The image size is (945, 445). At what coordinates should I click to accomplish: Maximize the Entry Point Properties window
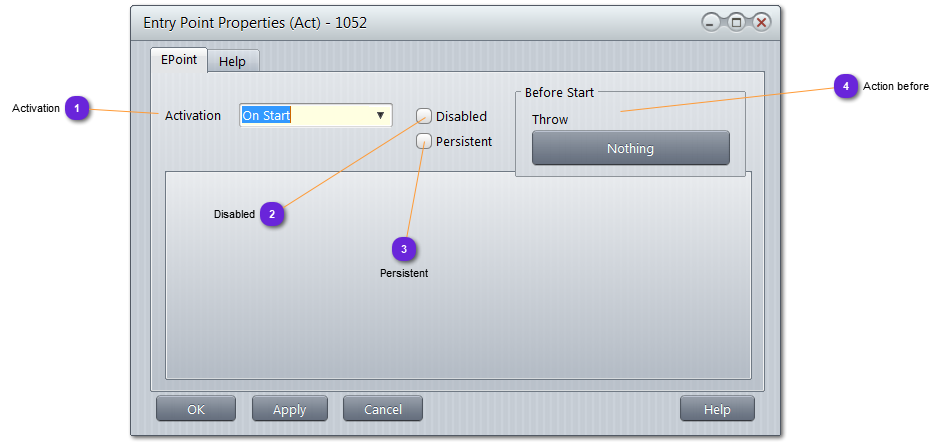736,22
